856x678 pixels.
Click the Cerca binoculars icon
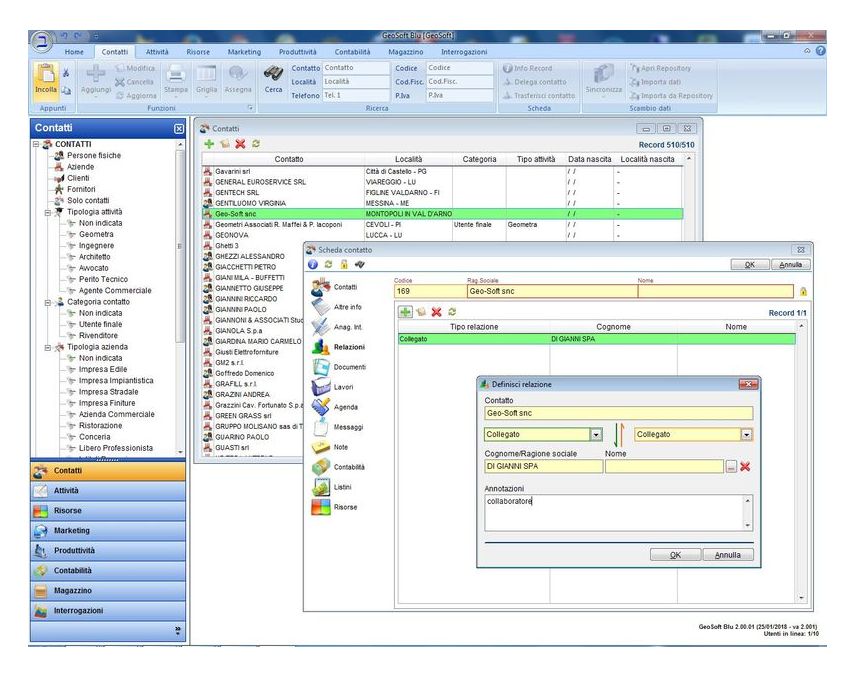pos(273,73)
